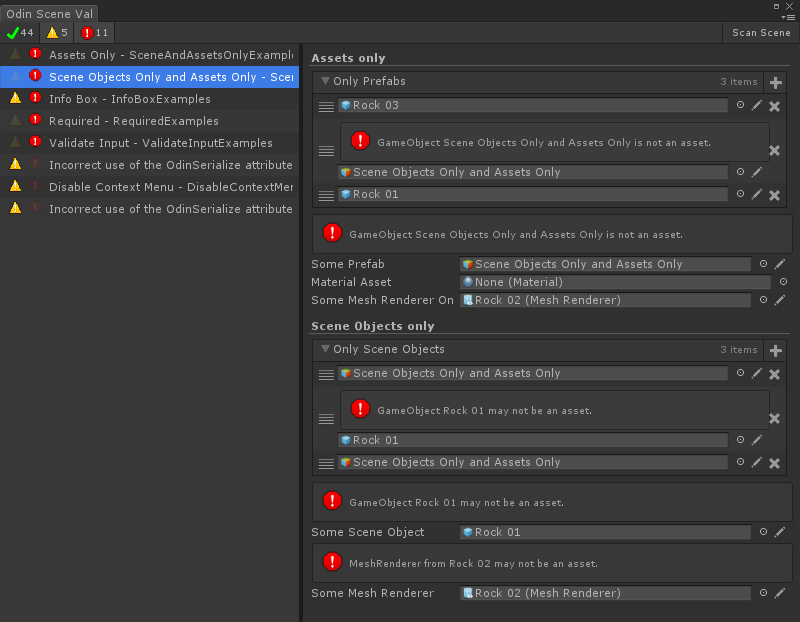This screenshot has height=622, width=800.
Task: Remove last item from Only Scene Objects
Action: 774,463
